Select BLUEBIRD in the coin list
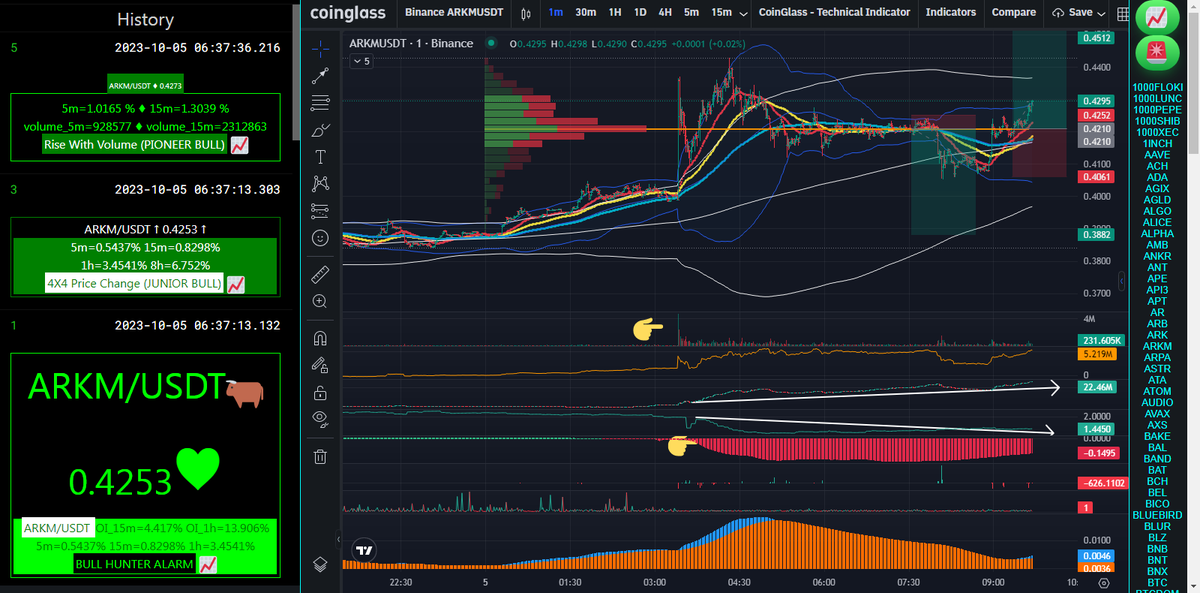This screenshot has width=1200, height=593. click(x=1158, y=515)
